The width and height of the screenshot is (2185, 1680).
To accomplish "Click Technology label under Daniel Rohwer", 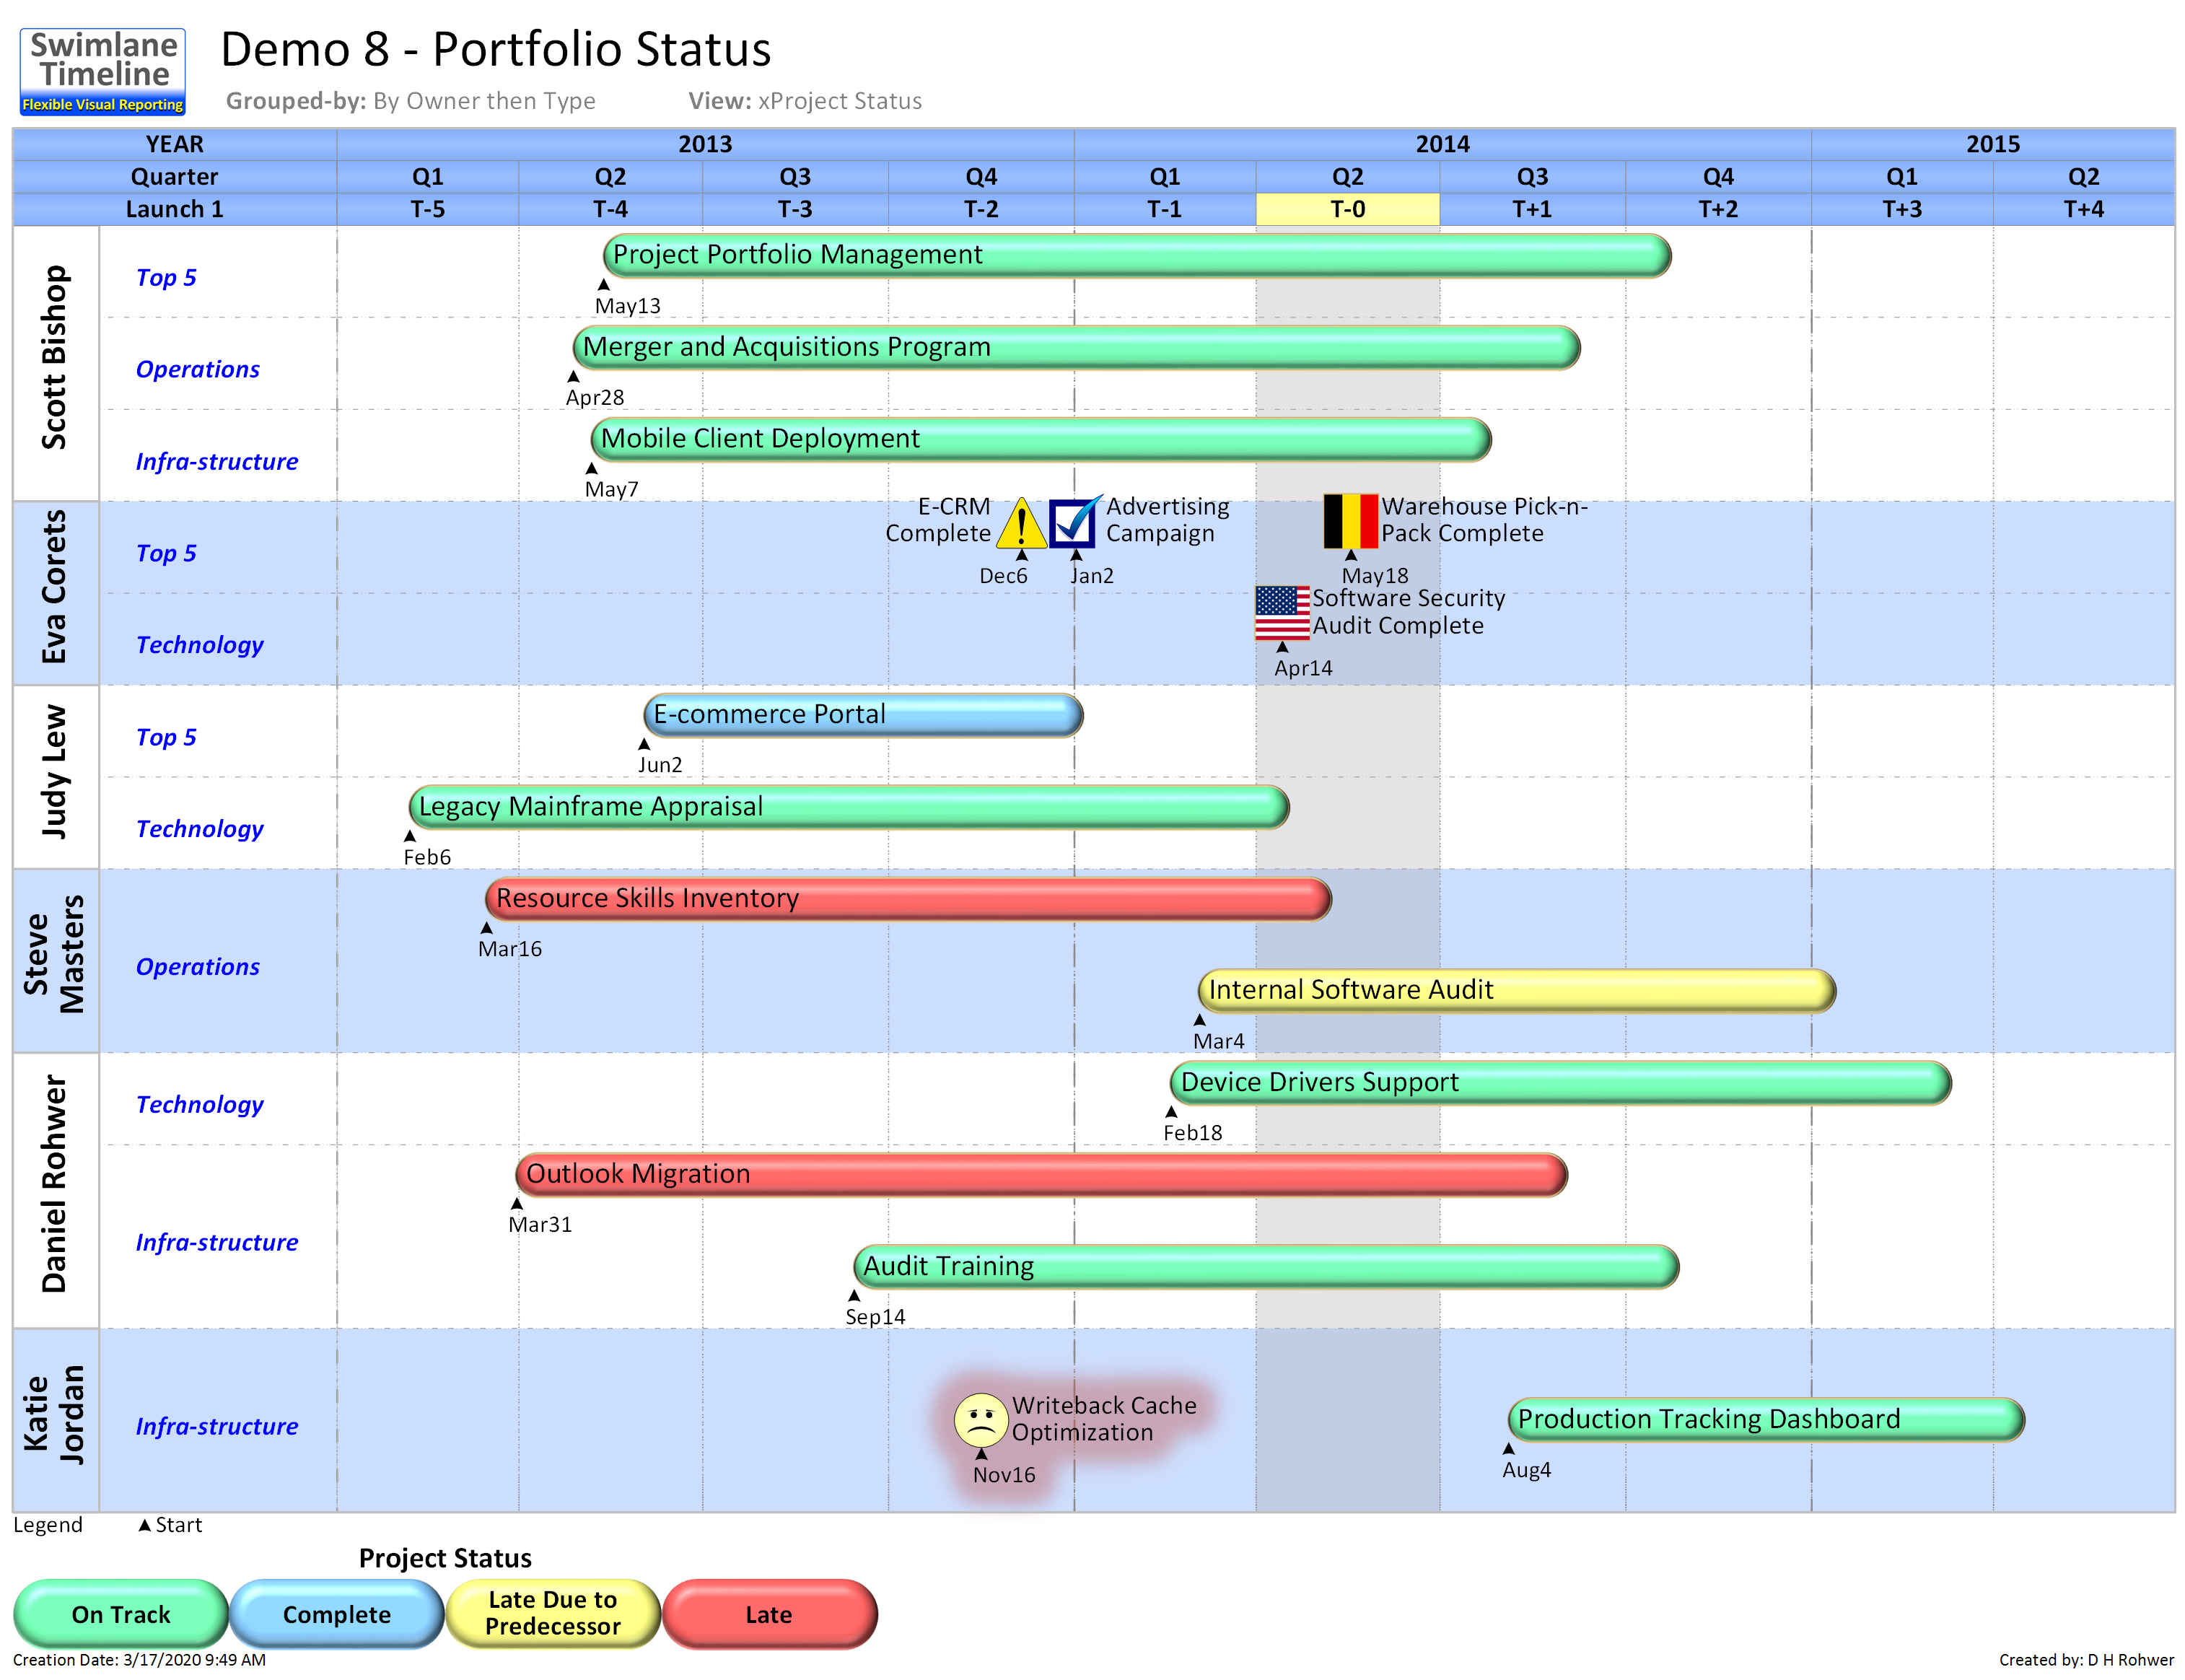I will point(200,1104).
